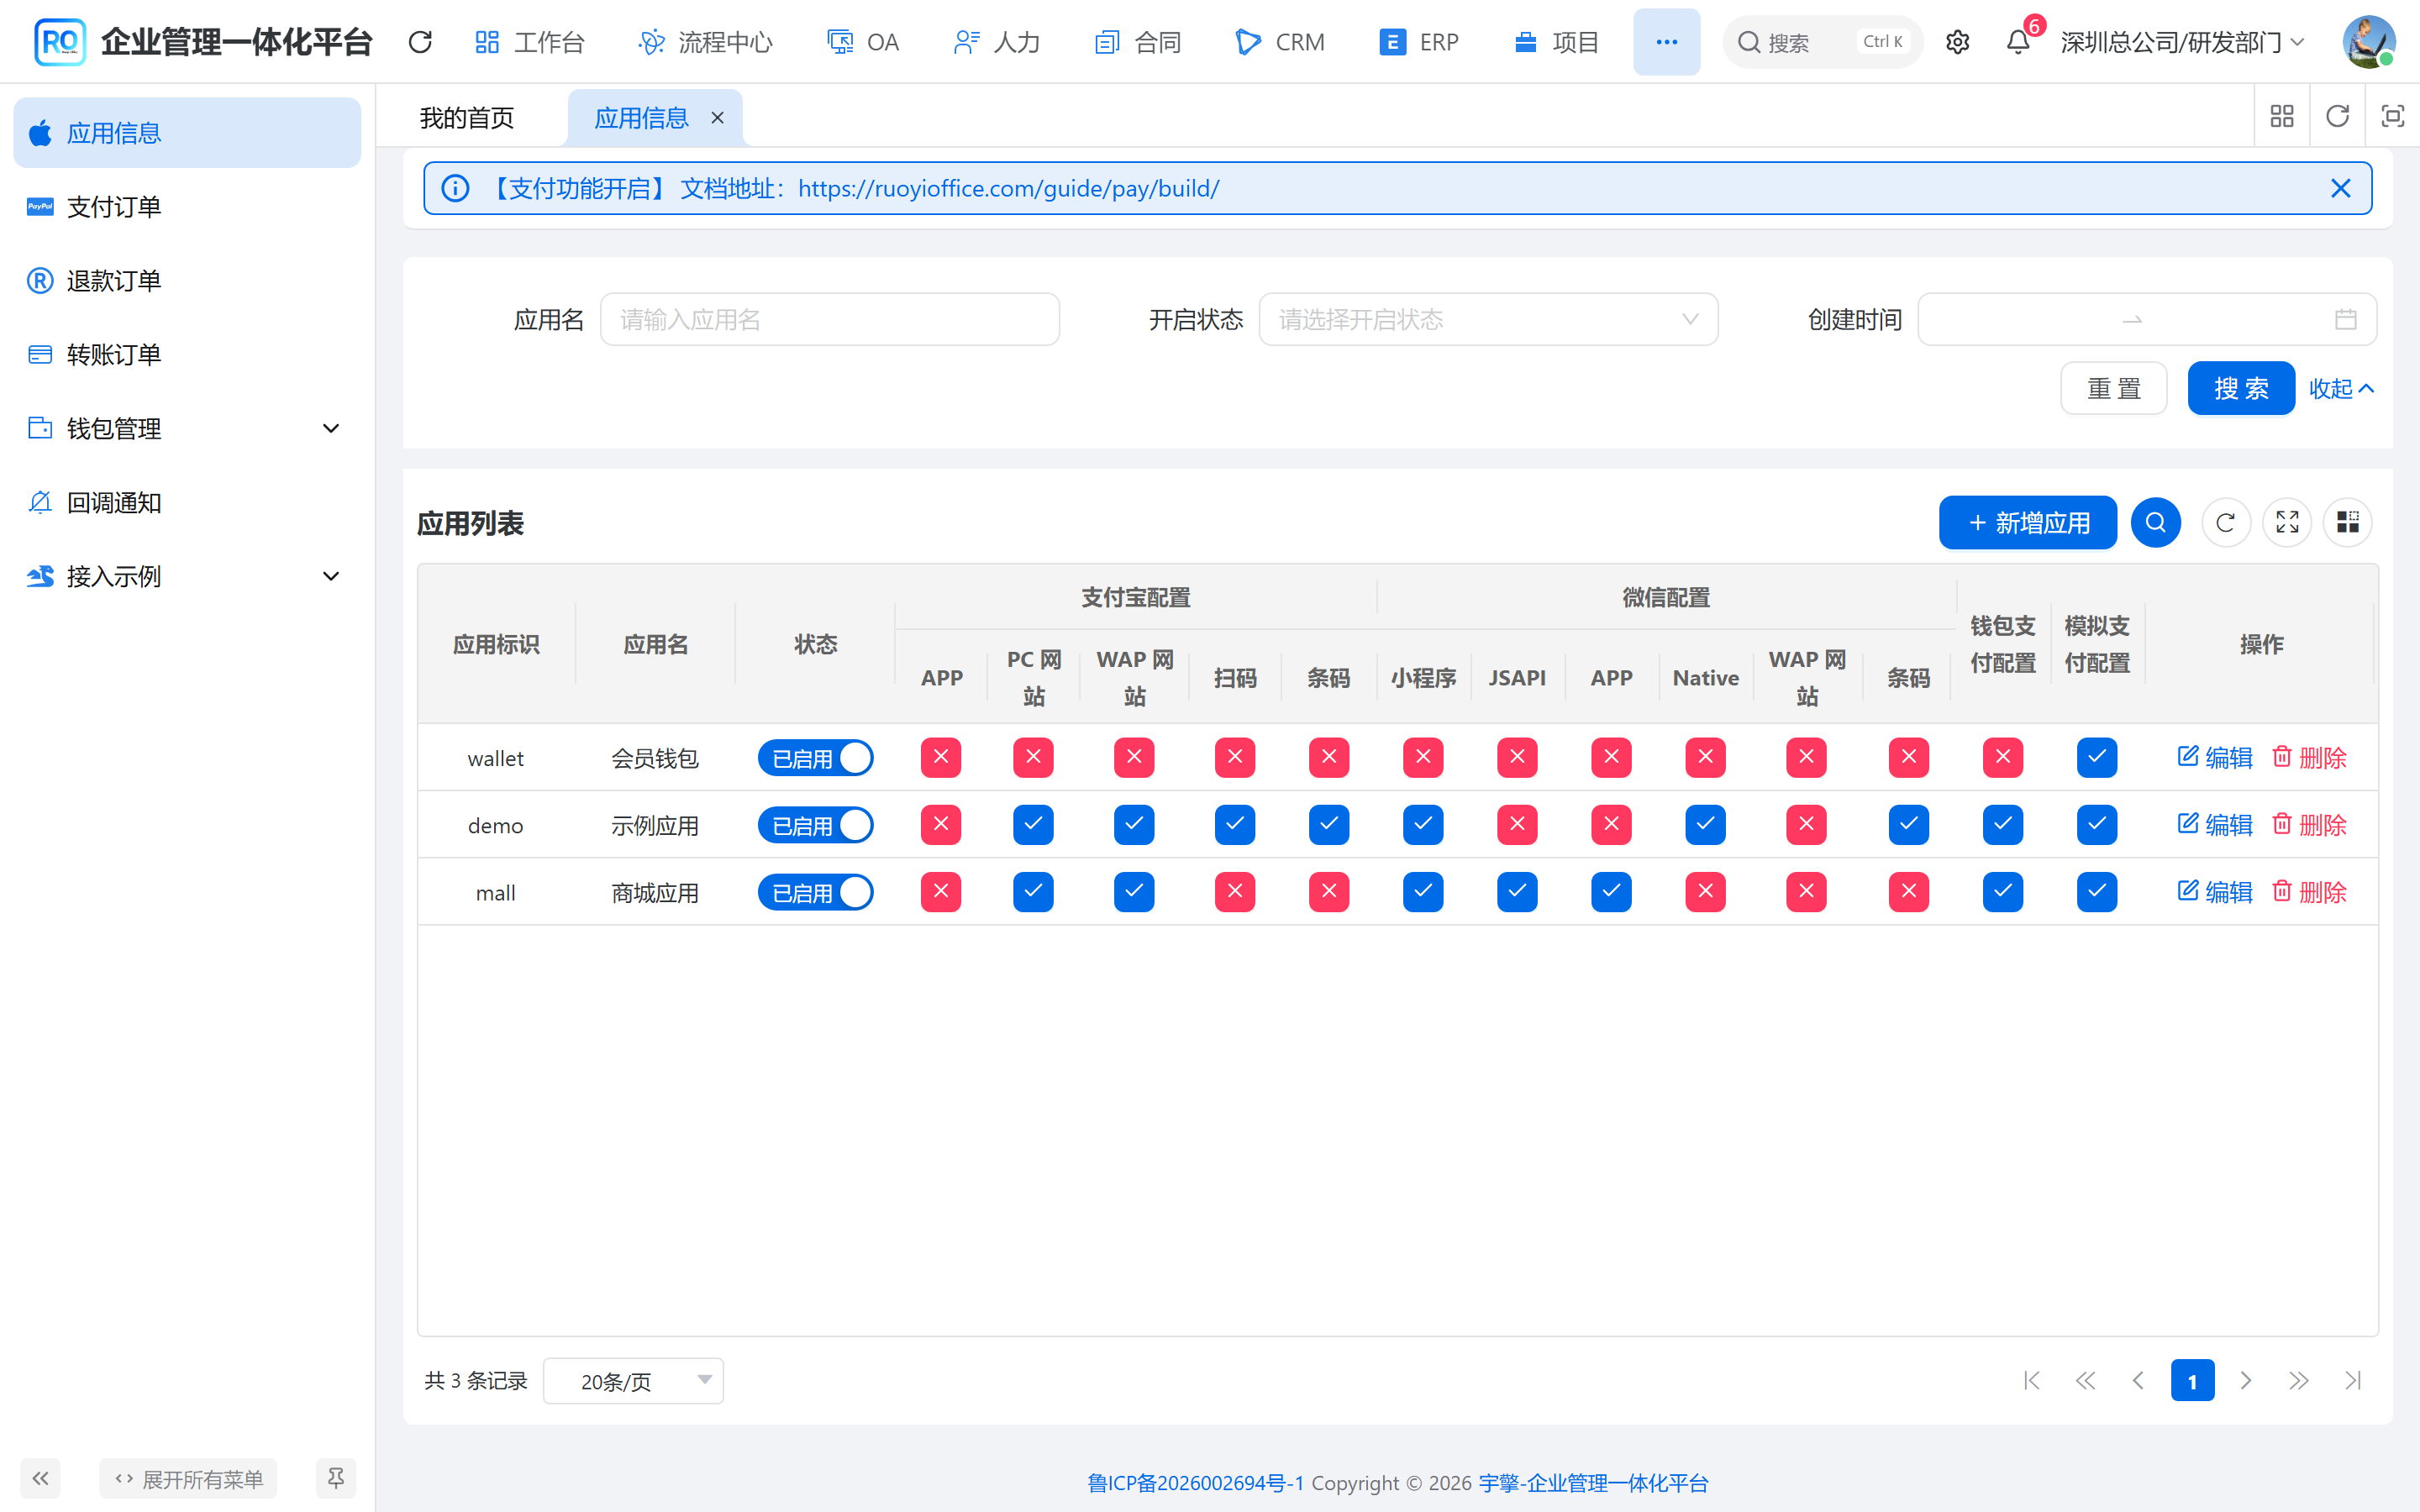Viewport: 2420px width, 1512px height.
Task: Click the round blue search icon in list toolbar
Action: [x=2155, y=522]
